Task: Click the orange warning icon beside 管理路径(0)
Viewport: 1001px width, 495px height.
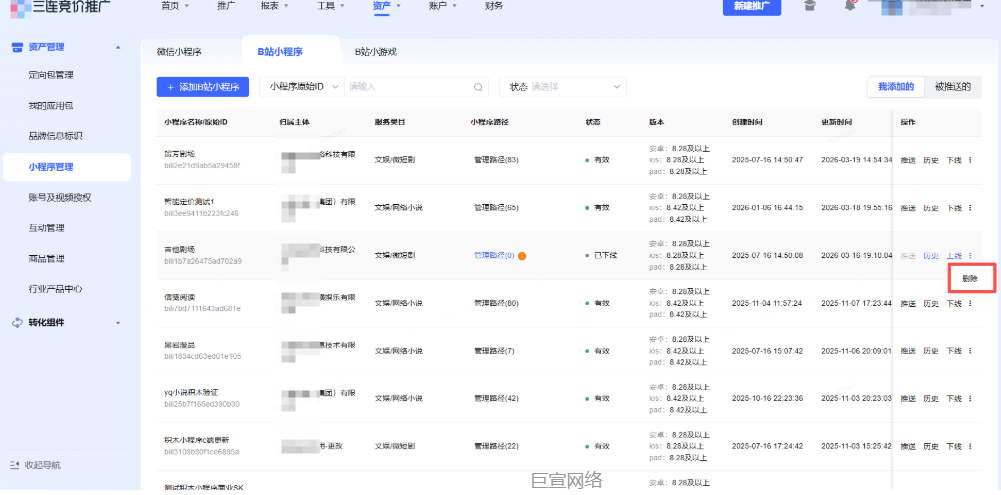Action: (x=522, y=255)
